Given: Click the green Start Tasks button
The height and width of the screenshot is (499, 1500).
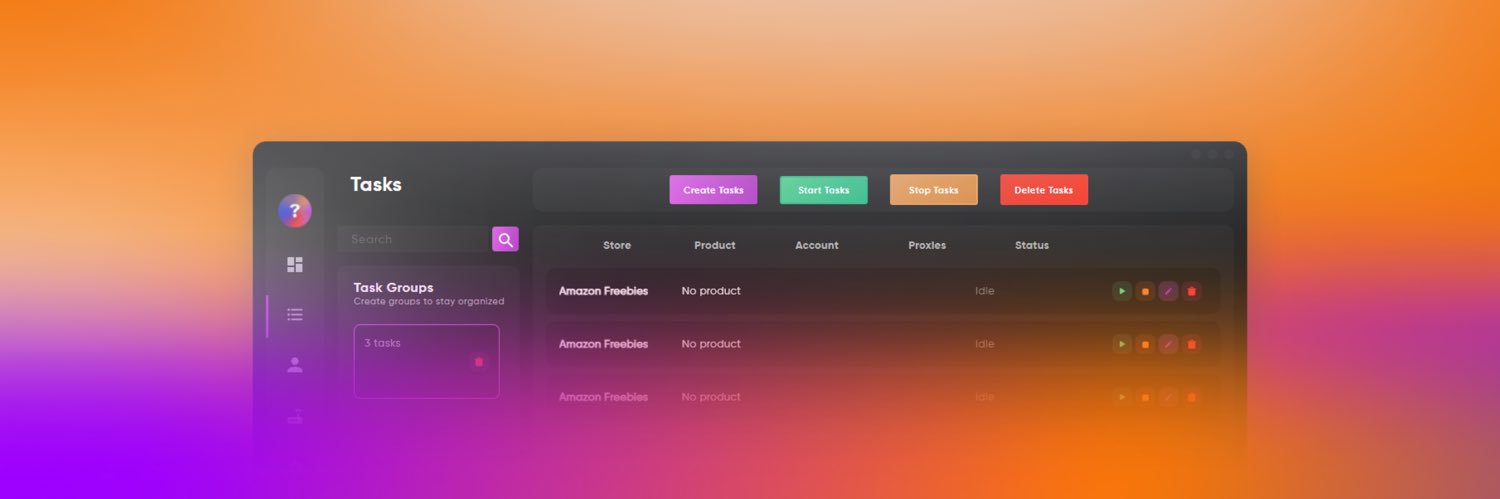Looking at the screenshot, I should click(823, 190).
